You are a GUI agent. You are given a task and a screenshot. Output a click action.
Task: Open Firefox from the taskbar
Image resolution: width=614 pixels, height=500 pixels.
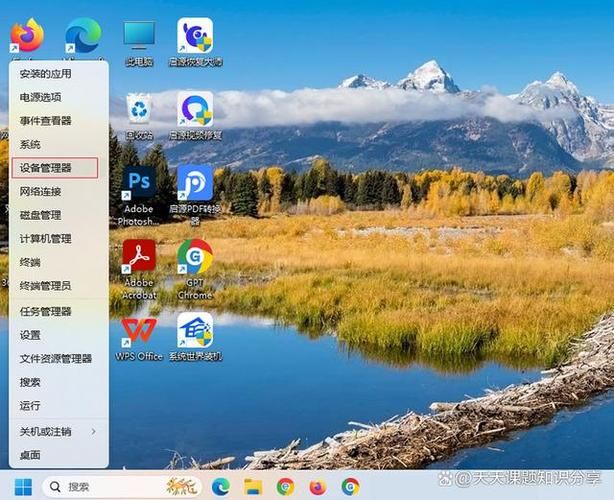tap(318, 487)
